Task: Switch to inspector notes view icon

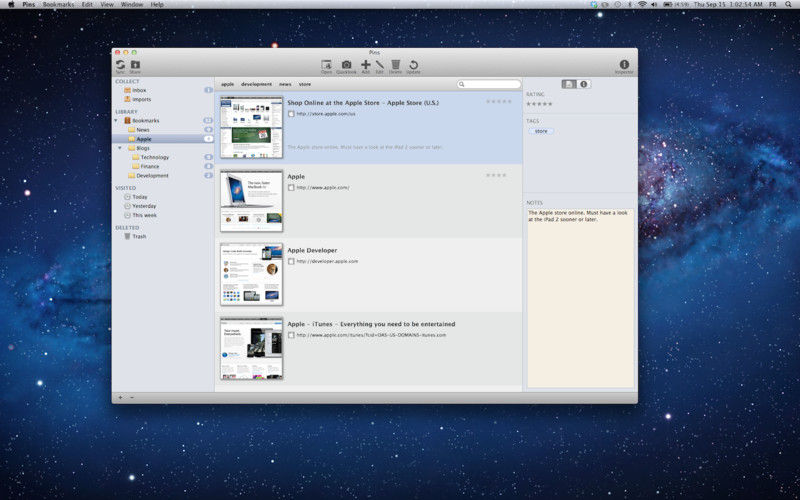Action: [x=569, y=84]
